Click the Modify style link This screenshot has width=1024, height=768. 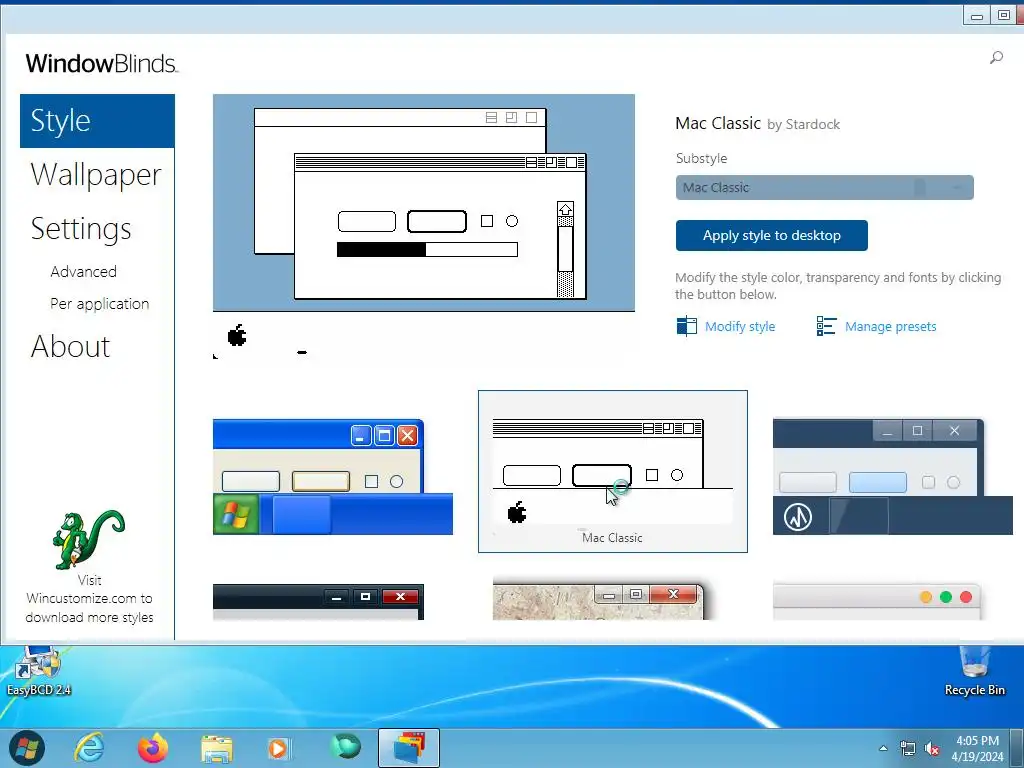pyautogui.click(x=740, y=327)
